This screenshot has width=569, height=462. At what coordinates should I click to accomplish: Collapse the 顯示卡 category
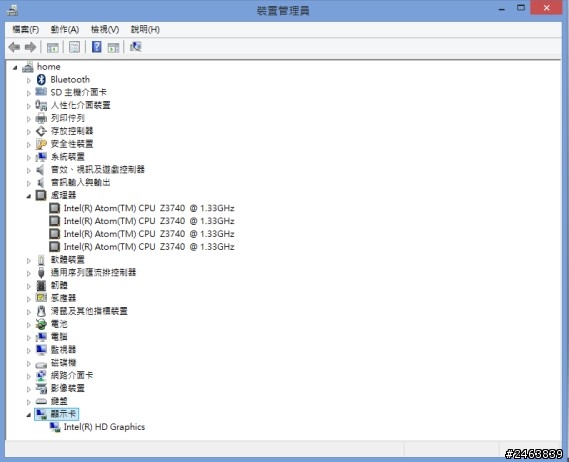pos(29,415)
